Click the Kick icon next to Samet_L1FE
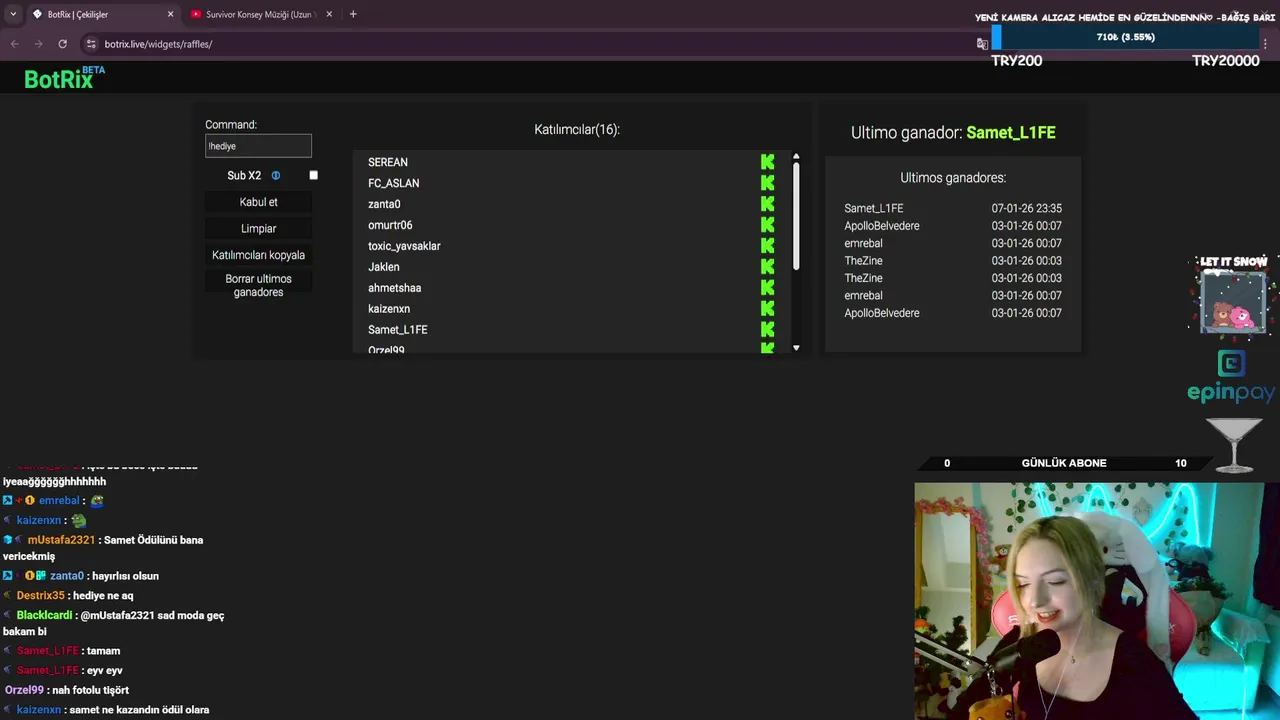Screen dimensions: 1280x720 click(x=767, y=330)
